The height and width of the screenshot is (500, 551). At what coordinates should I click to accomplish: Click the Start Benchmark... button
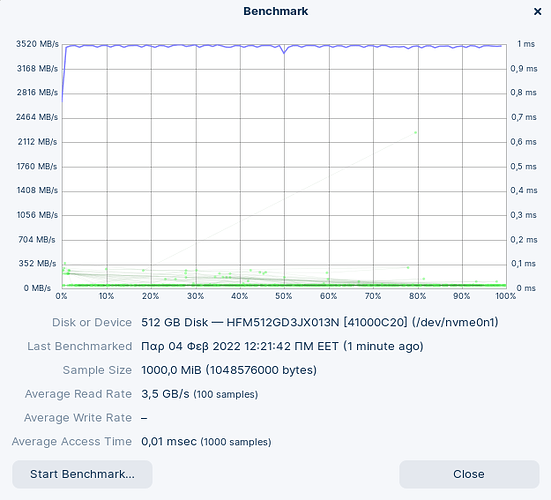tap(82, 474)
